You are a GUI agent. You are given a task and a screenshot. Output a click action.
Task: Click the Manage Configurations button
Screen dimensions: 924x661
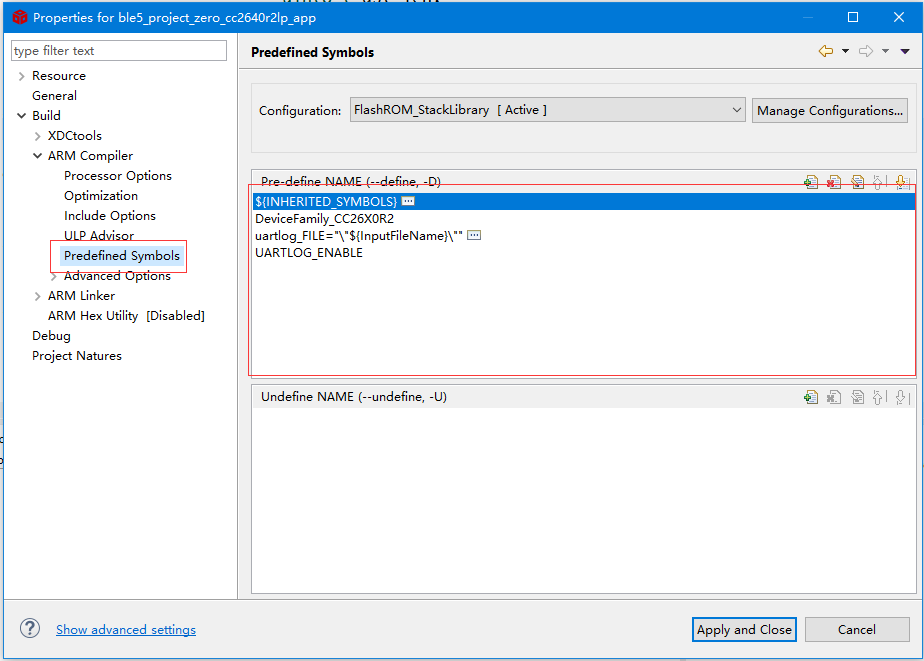(x=830, y=110)
